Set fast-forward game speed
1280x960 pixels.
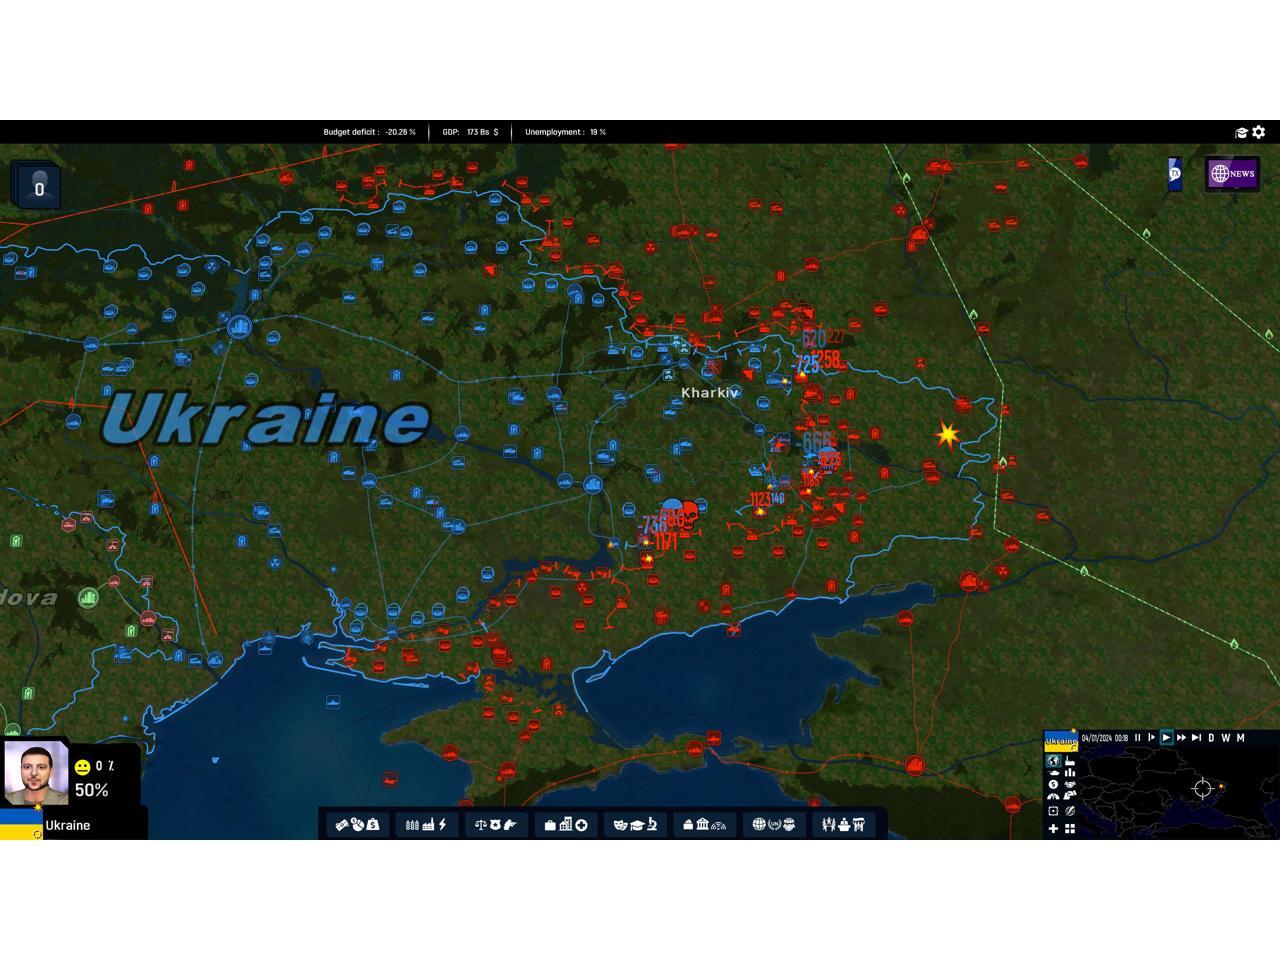coord(1181,738)
